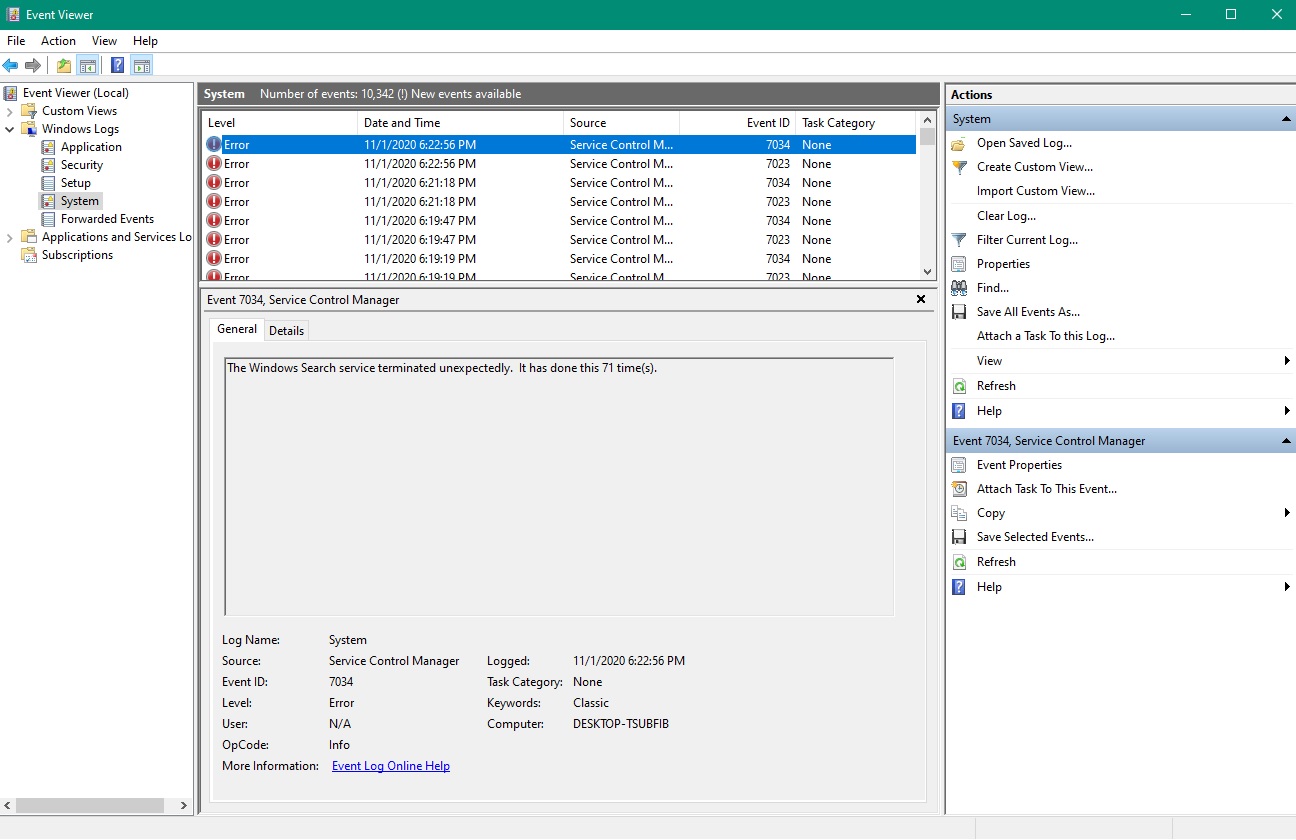The width and height of the screenshot is (1296, 840).
Task: Collapse the System actions section header
Action: point(1286,119)
